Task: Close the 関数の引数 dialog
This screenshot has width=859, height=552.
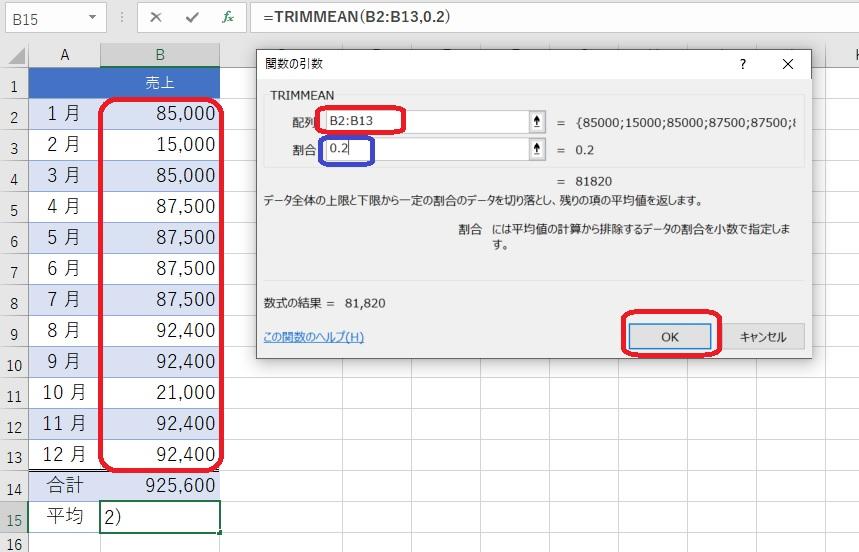Action: 788,64
